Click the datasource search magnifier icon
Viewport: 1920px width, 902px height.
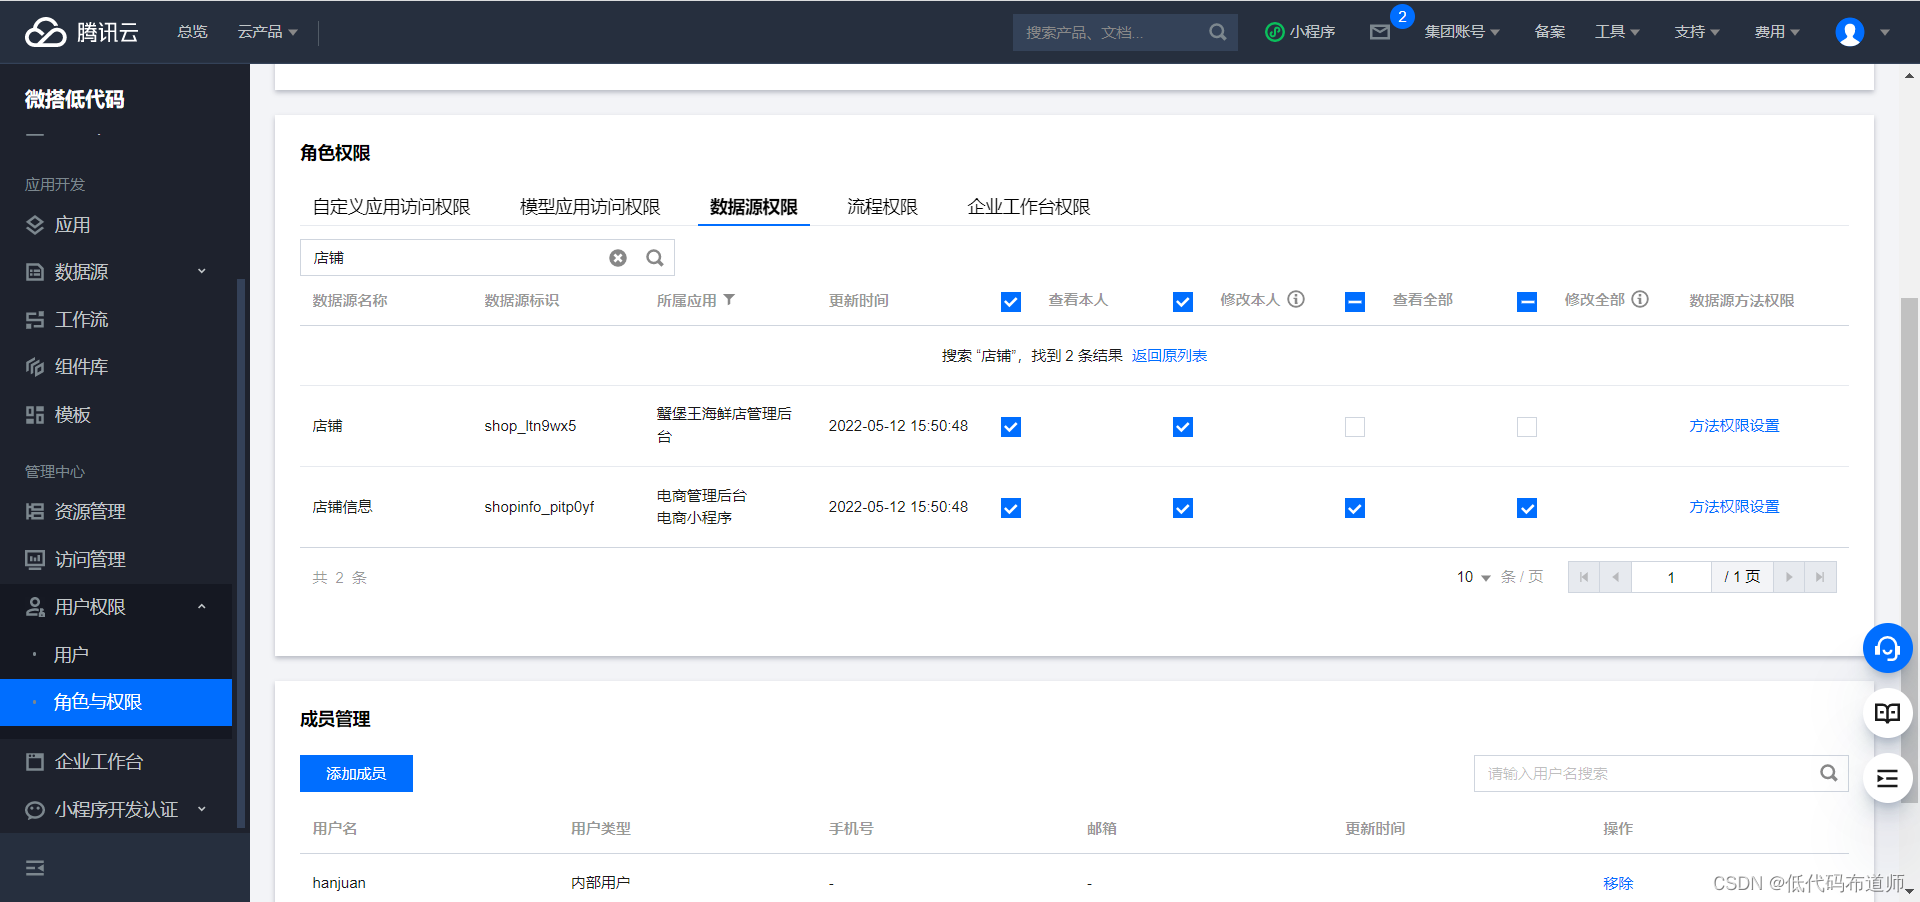pos(655,258)
